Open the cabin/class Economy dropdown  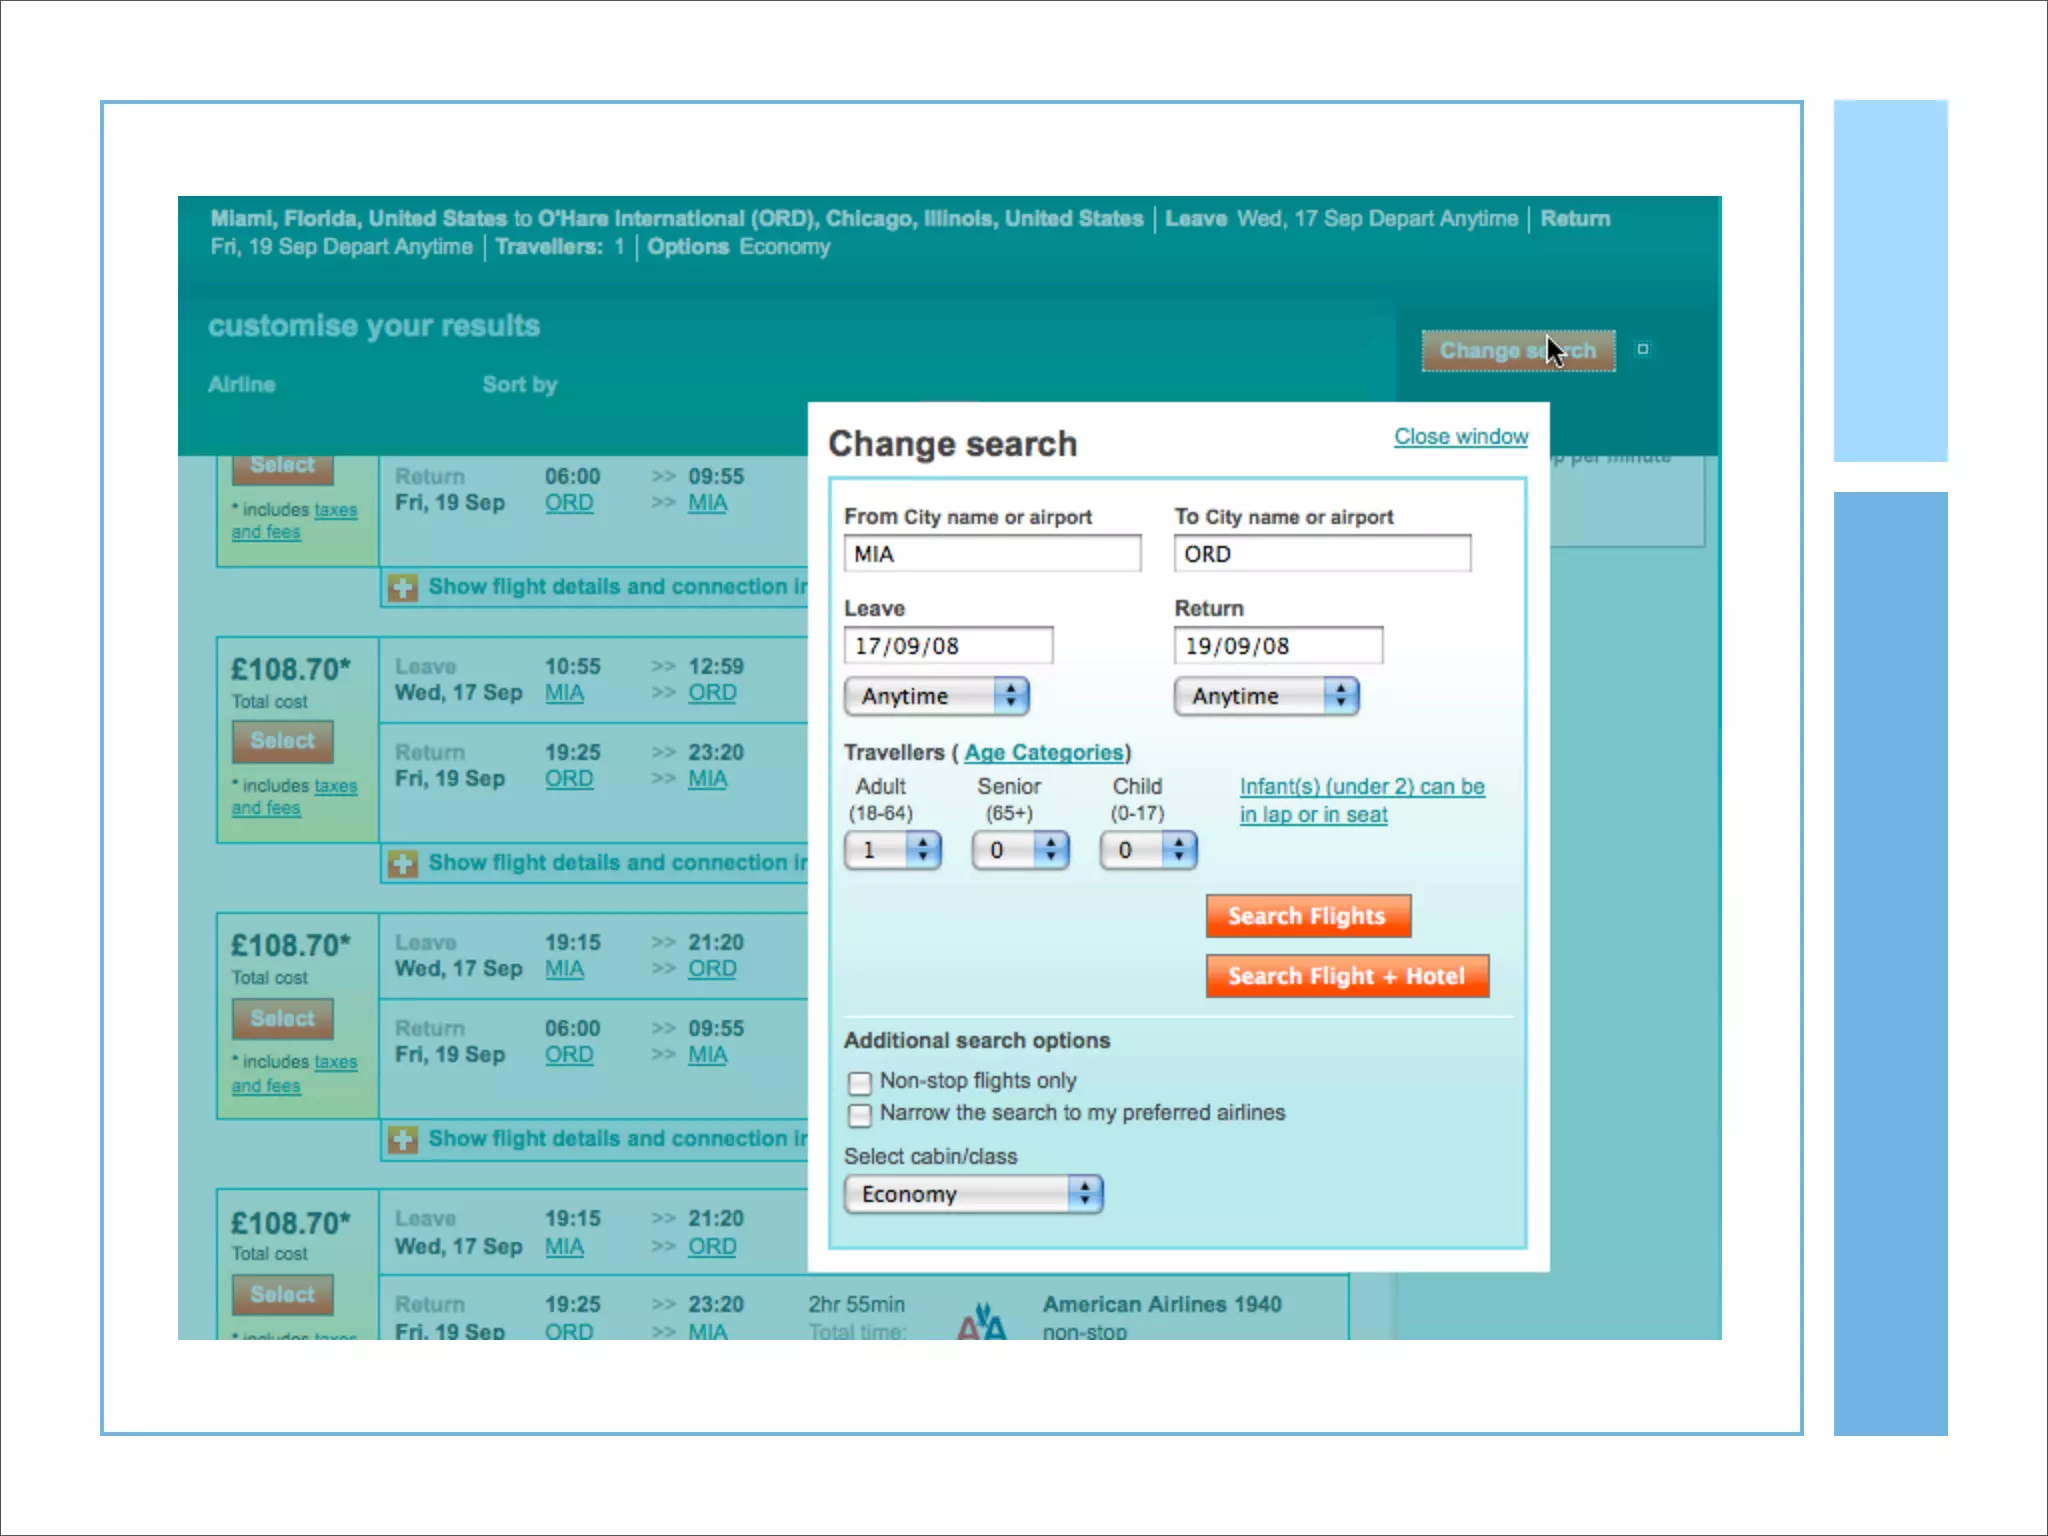(x=974, y=1194)
